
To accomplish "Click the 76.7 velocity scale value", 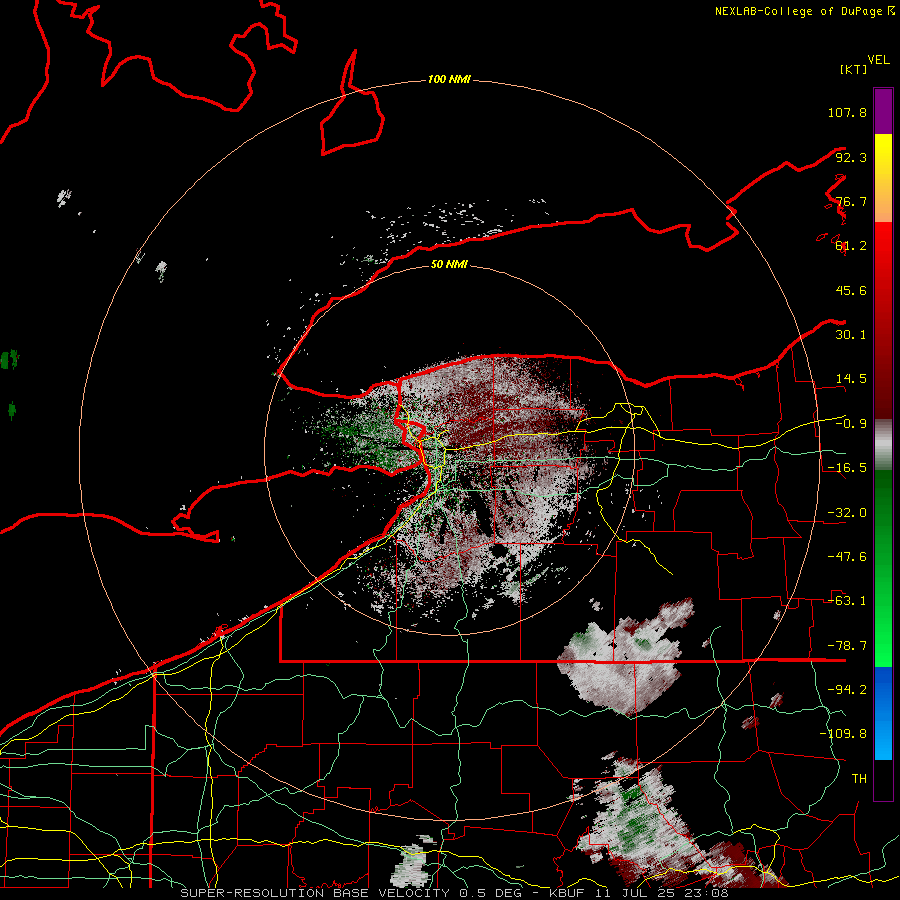I will 851,201.
